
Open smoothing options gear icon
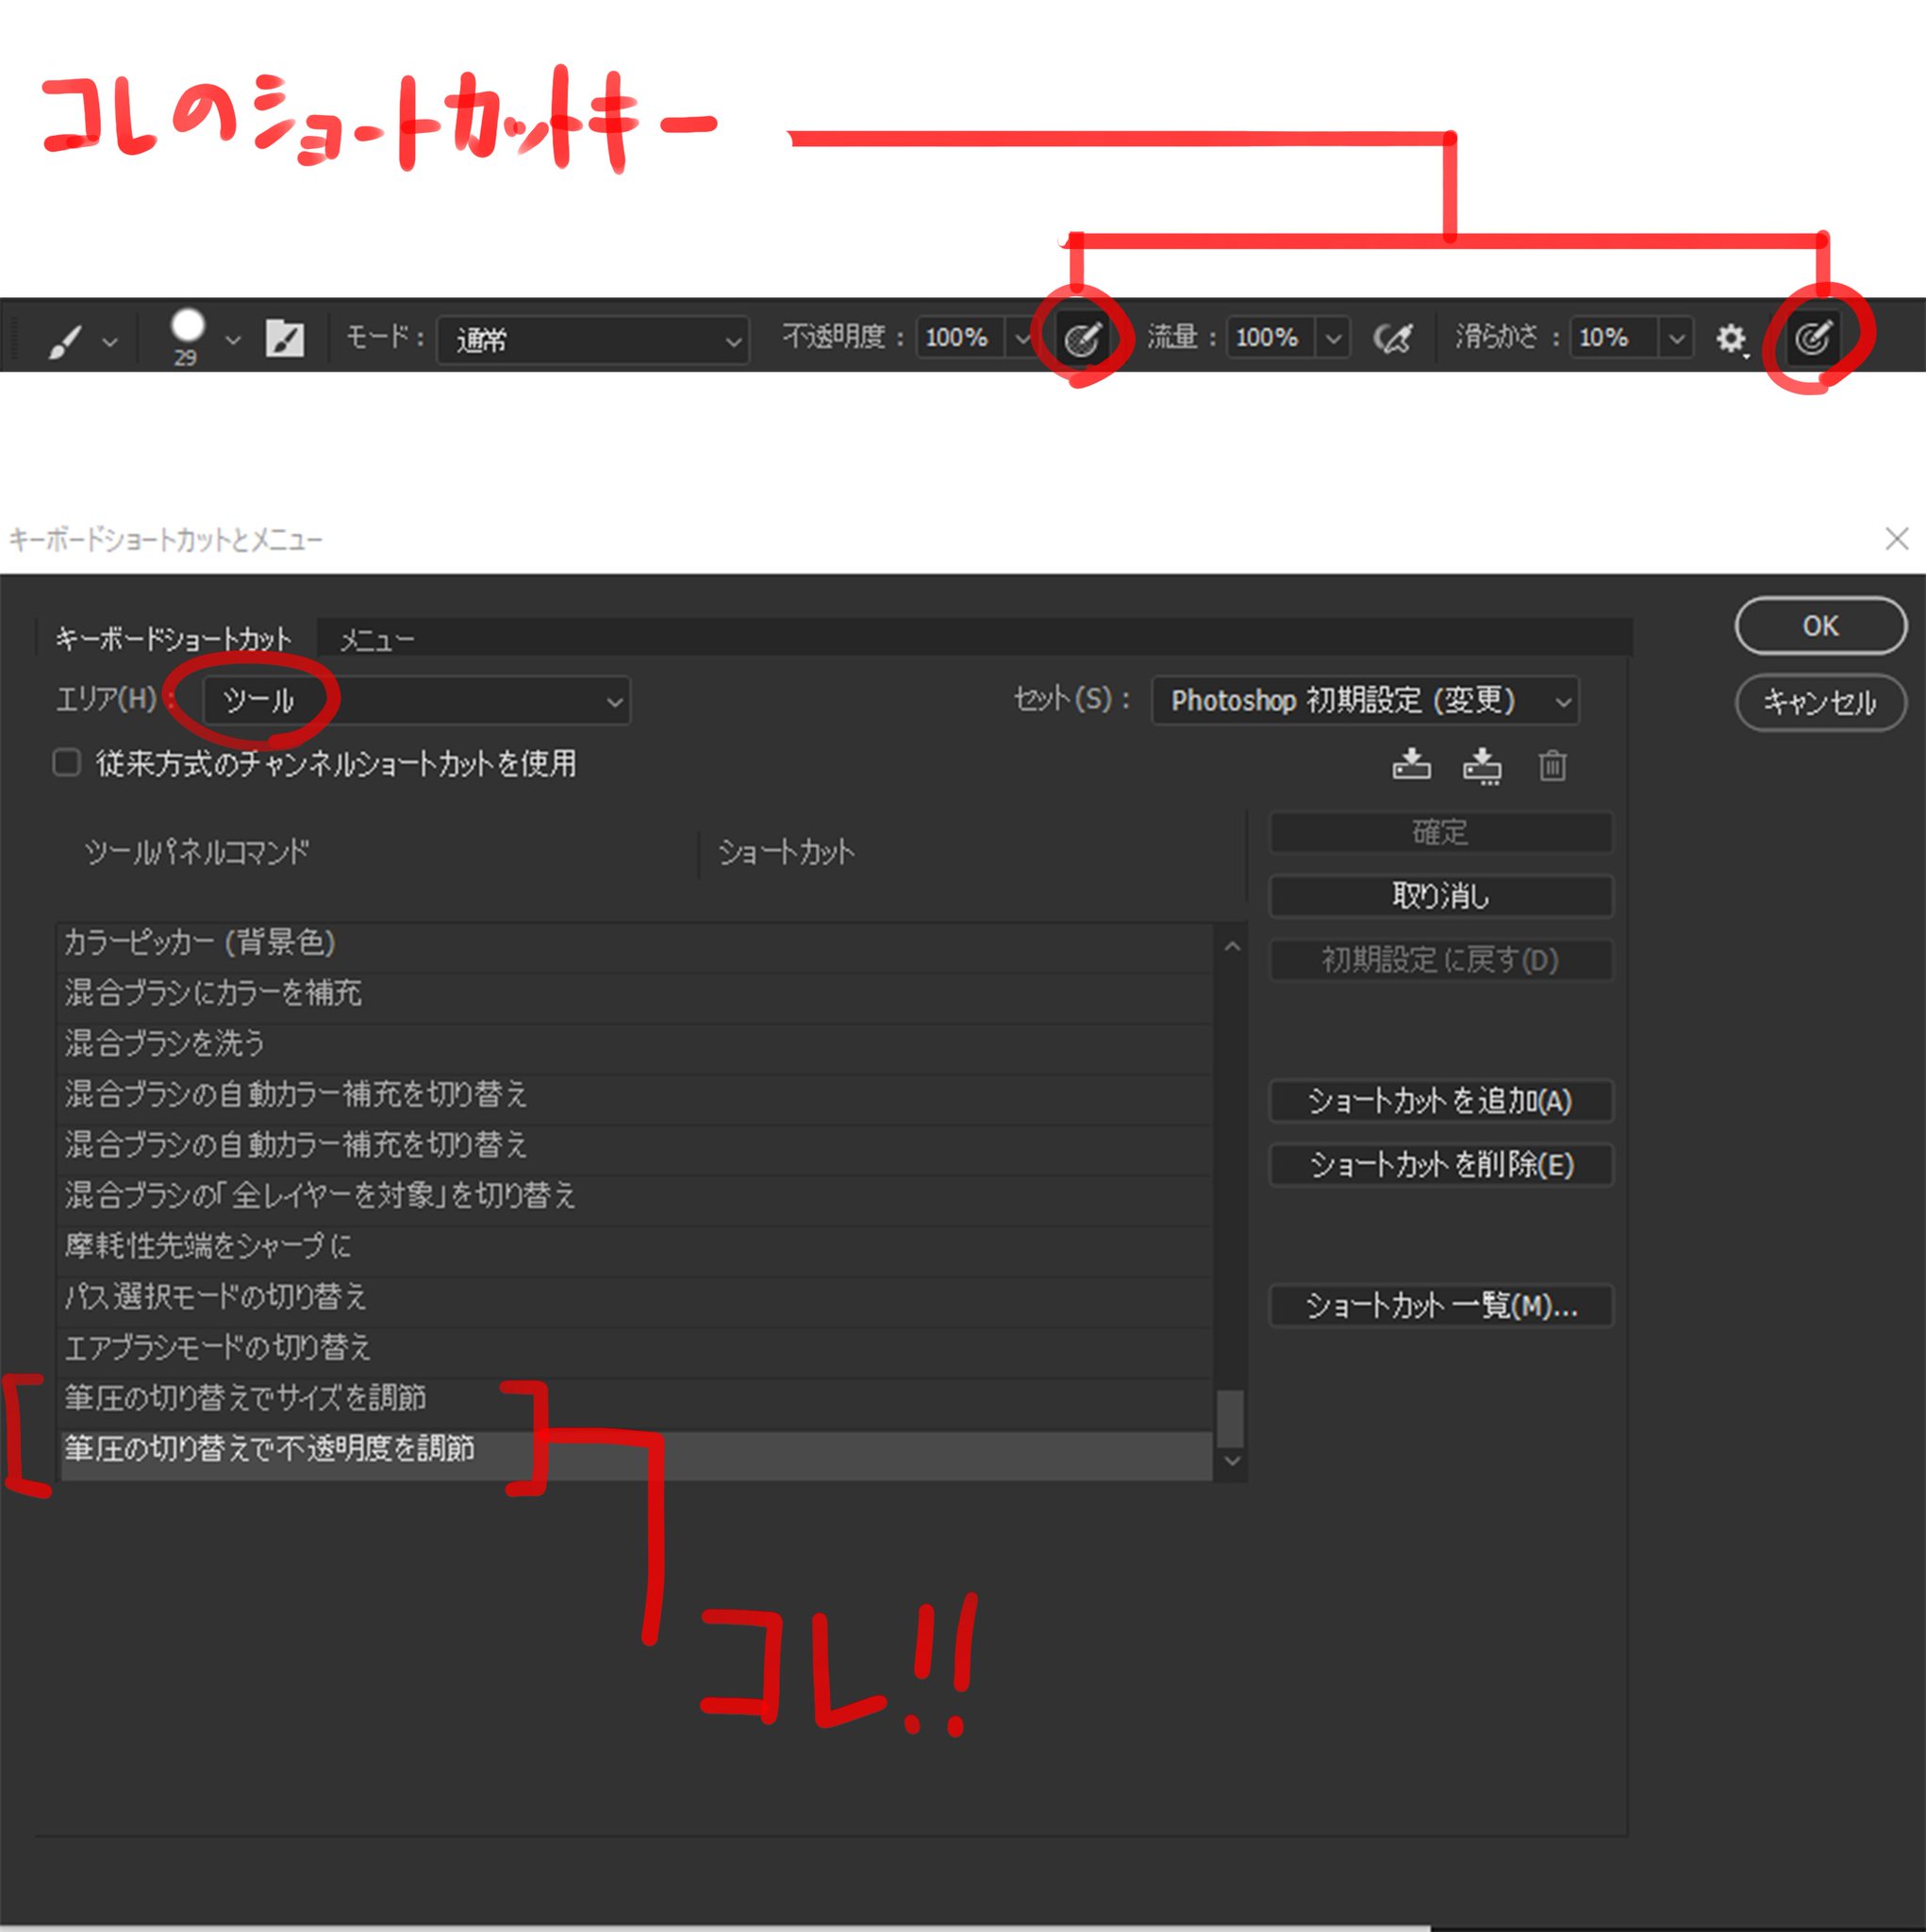pos(1730,338)
